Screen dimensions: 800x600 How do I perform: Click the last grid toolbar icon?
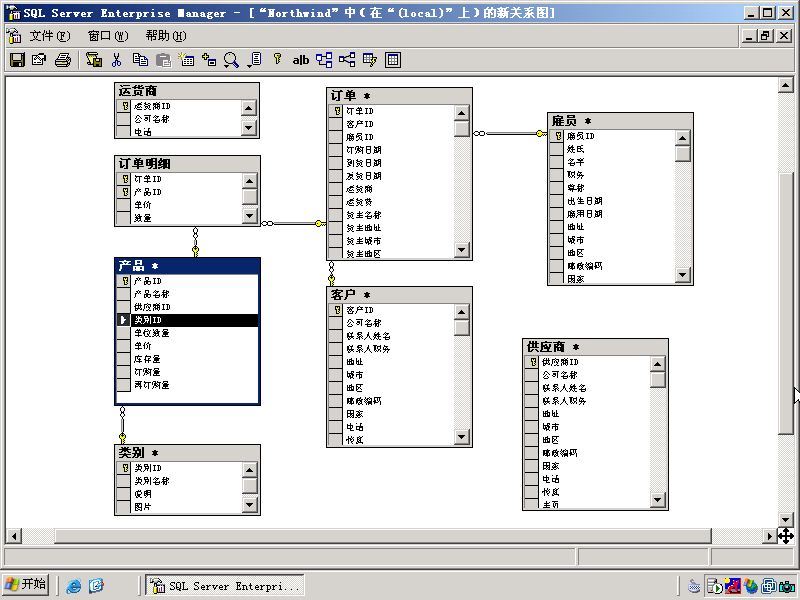click(x=393, y=60)
